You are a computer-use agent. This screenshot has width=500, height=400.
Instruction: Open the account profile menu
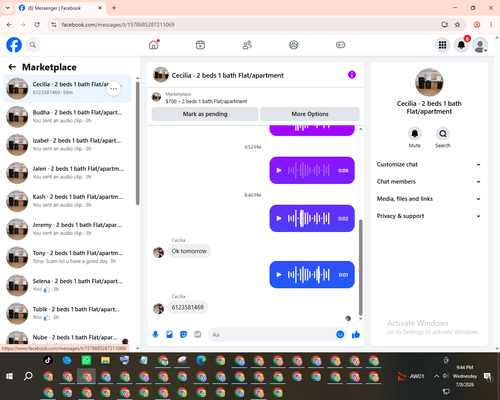pos(480,45)
